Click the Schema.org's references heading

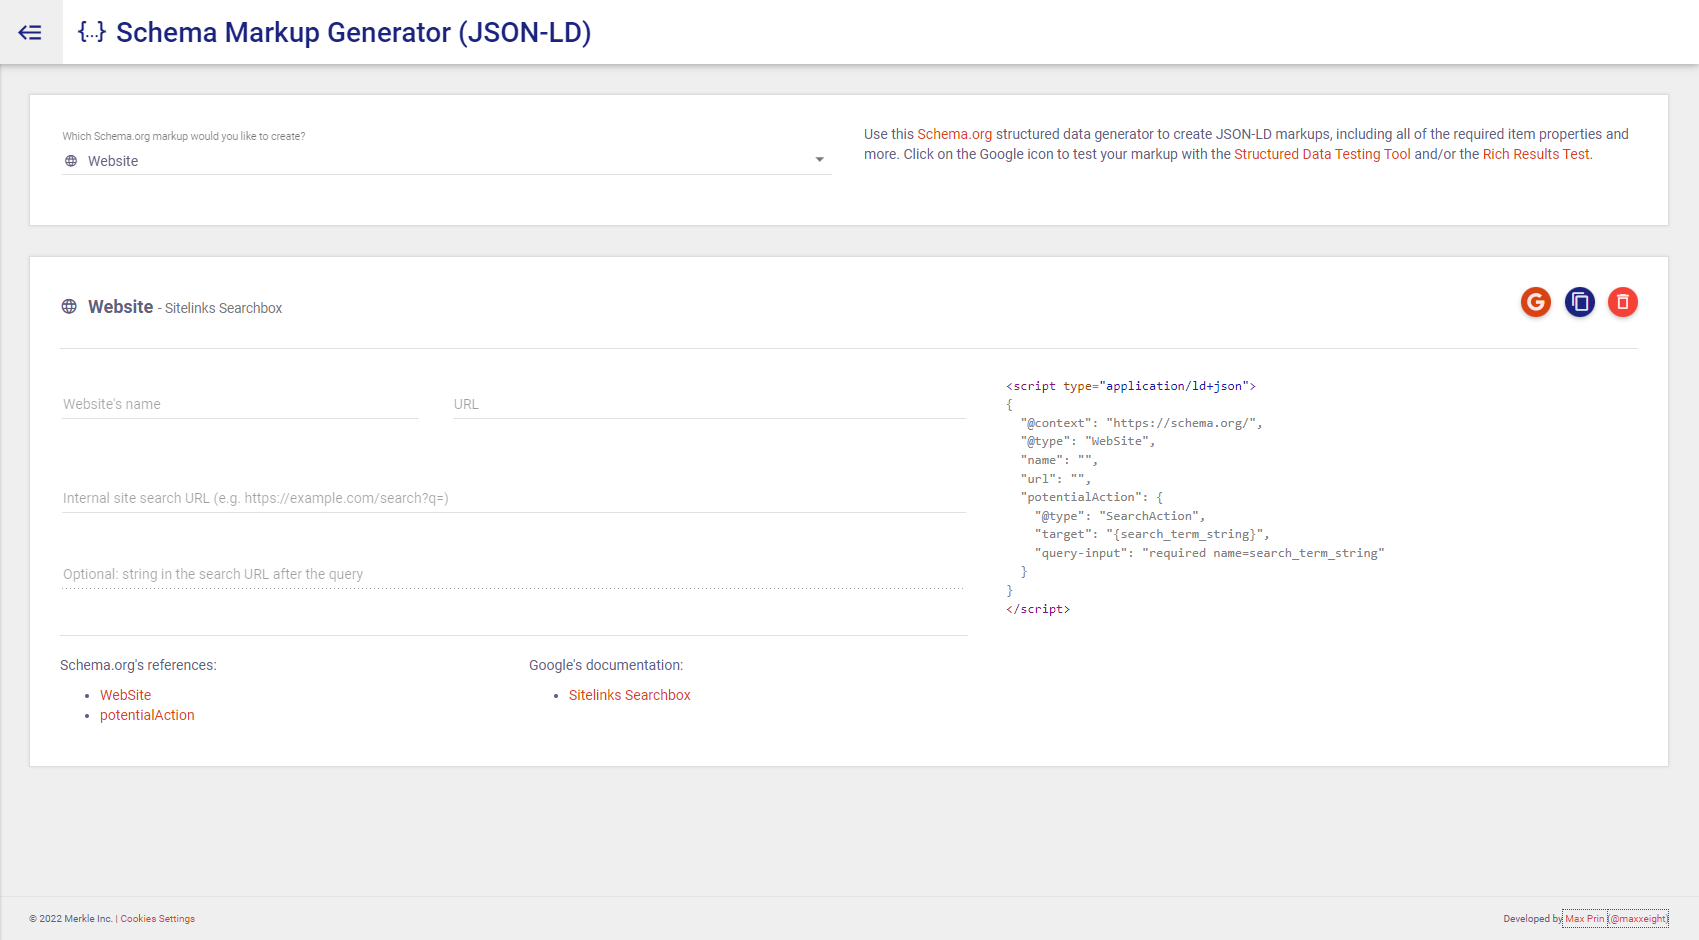click(138, 665)
